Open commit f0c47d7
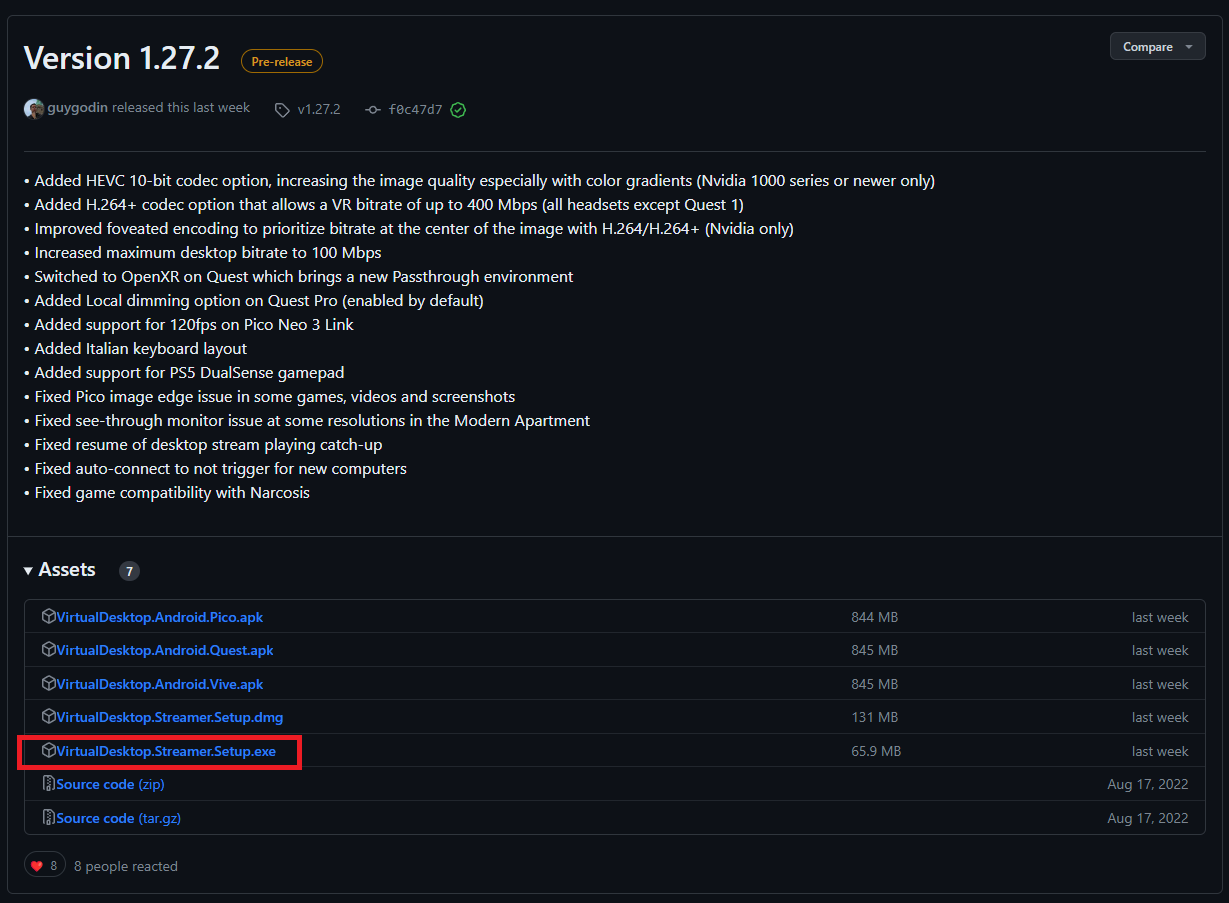 coord(415,109)
